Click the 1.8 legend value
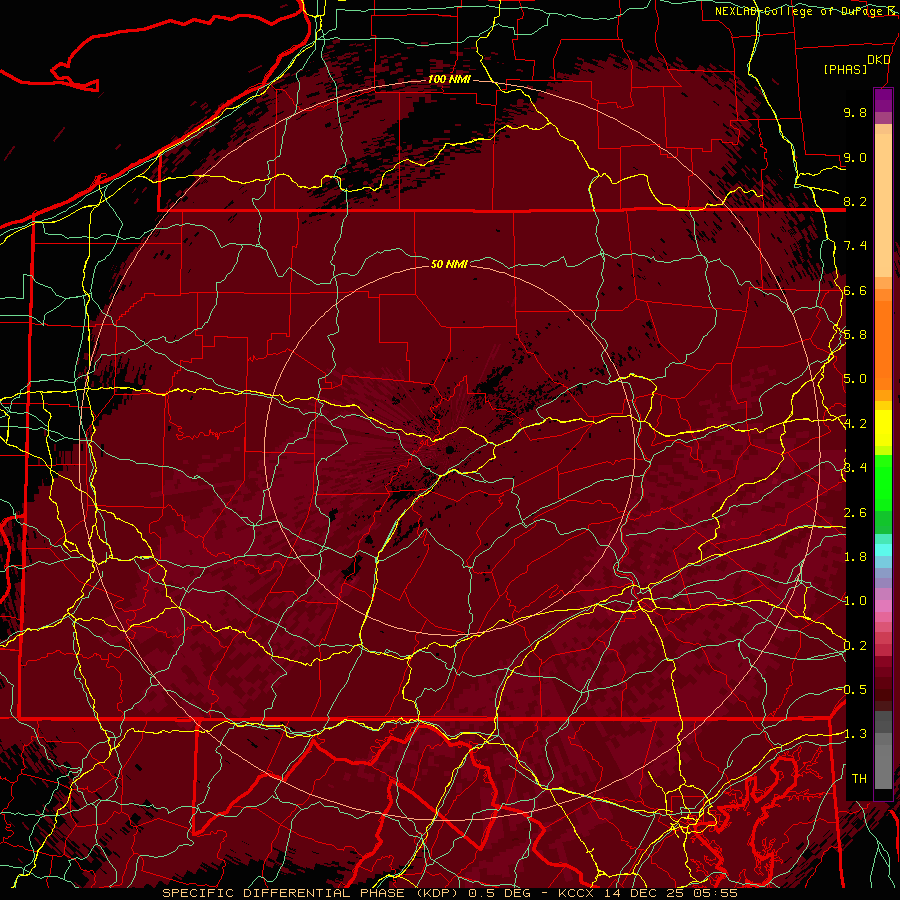Viewport: 900px width, 900px height. pos(855,557)
